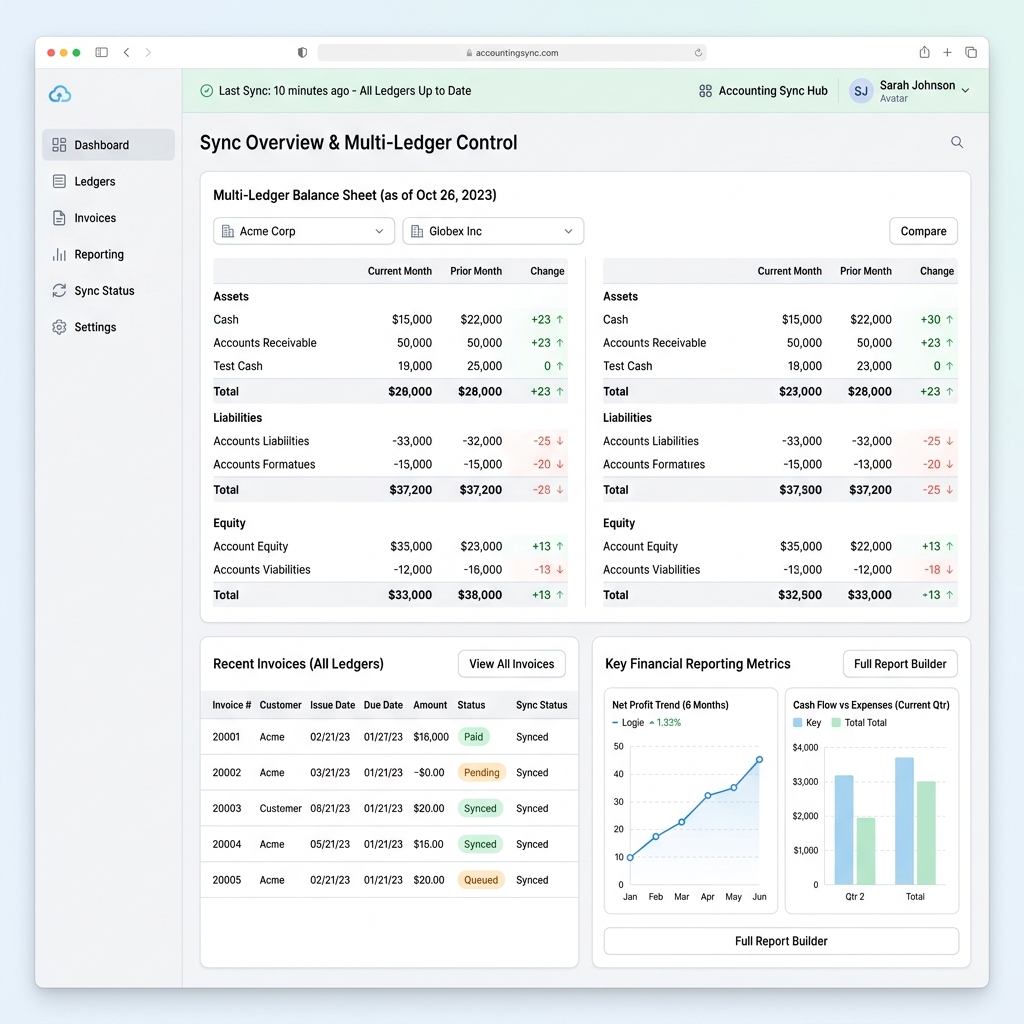Image resolution: width=1024 pixels, height=1024 pixels.
Task: Click the search magnifier icon
Action: [x=957, y=142]
